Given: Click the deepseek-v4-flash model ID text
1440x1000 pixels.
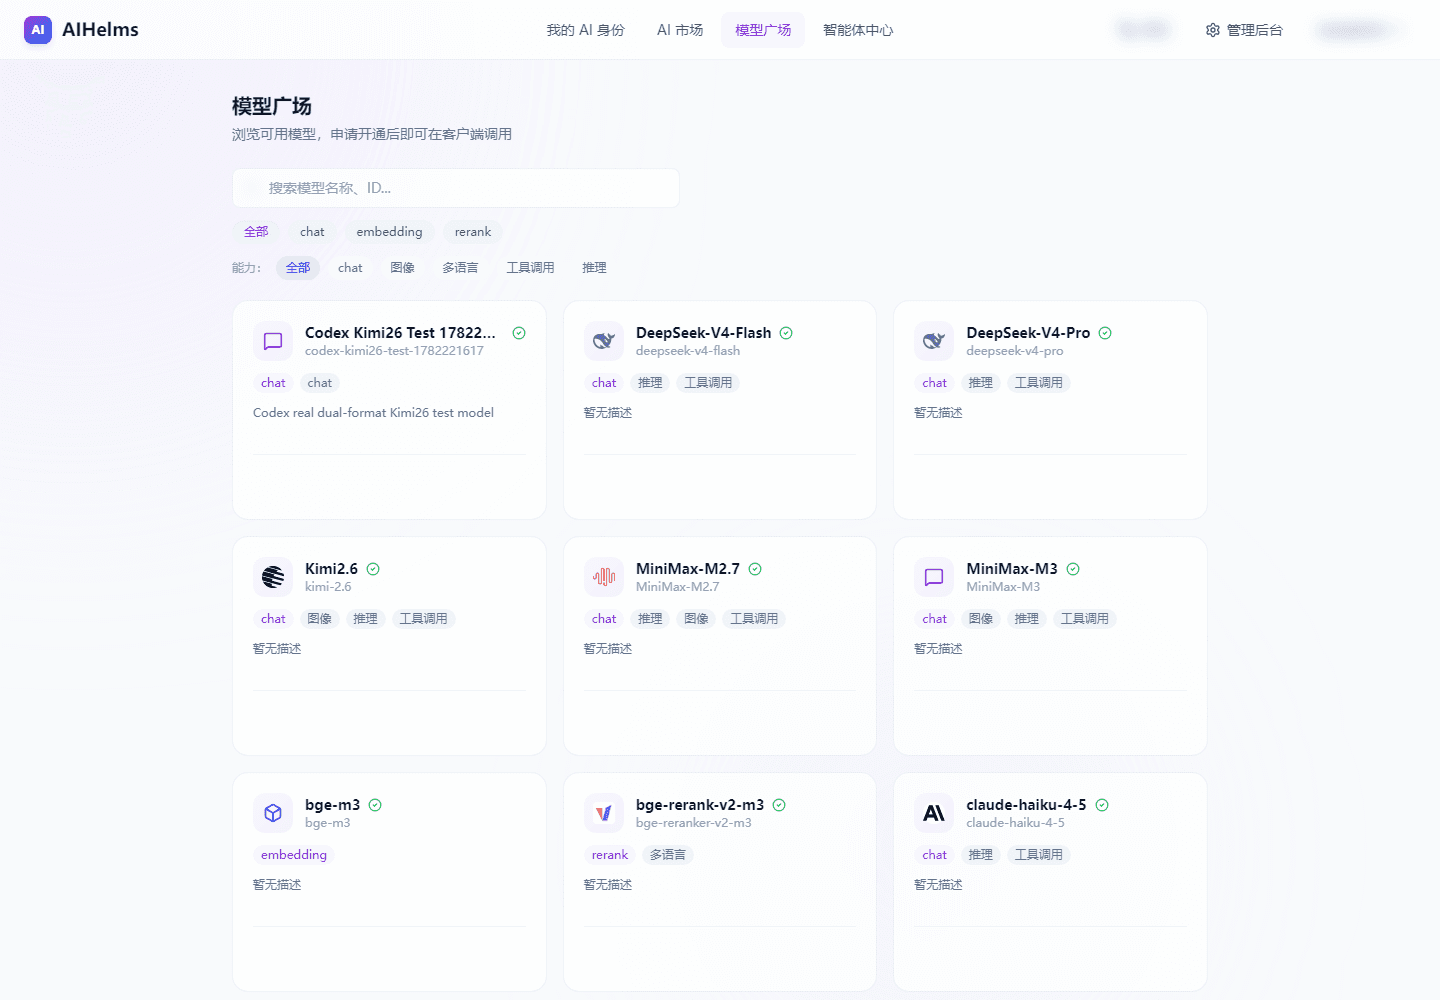Looking at the screenshot, I should tap(688, 351).
